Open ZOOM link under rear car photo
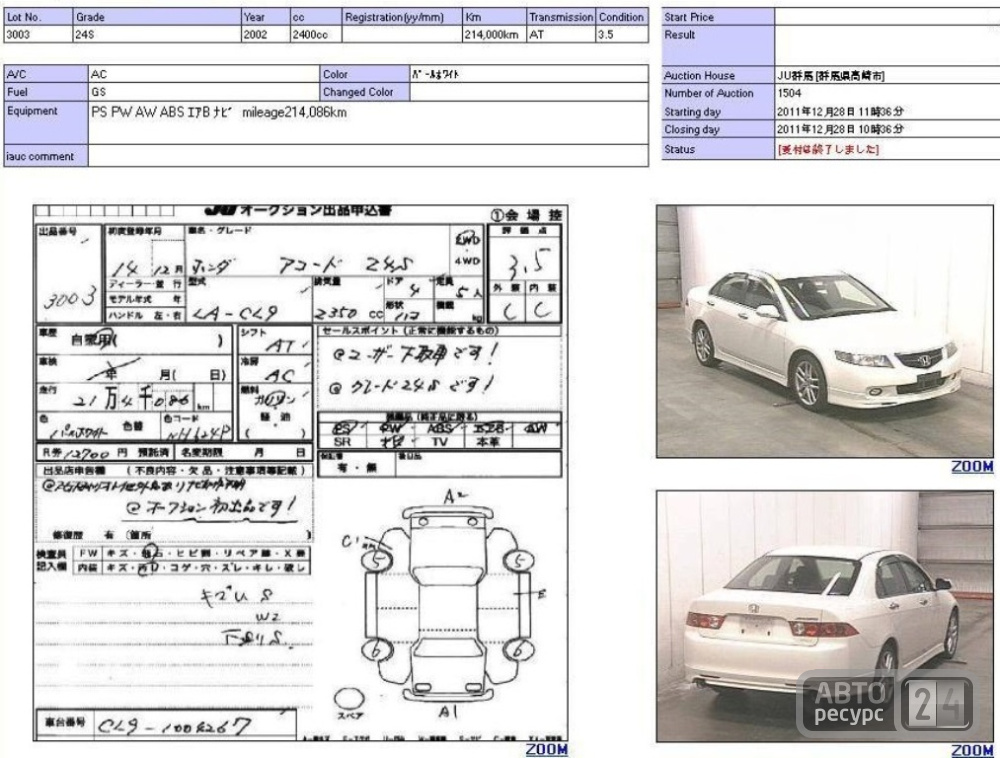Screen dimensions: 1000x758 coord(972,750)
